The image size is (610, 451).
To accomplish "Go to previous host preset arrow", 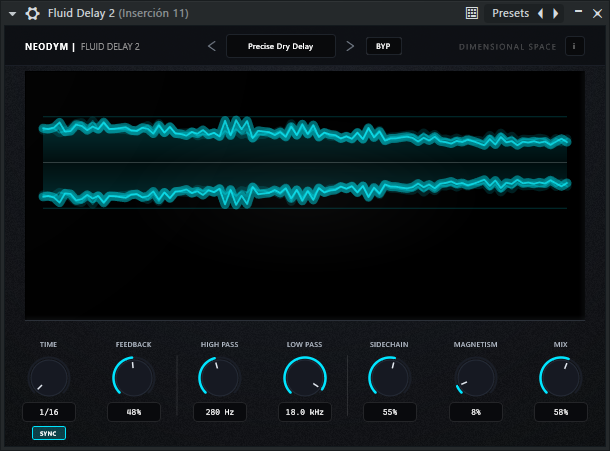I will tap(541, 14).
